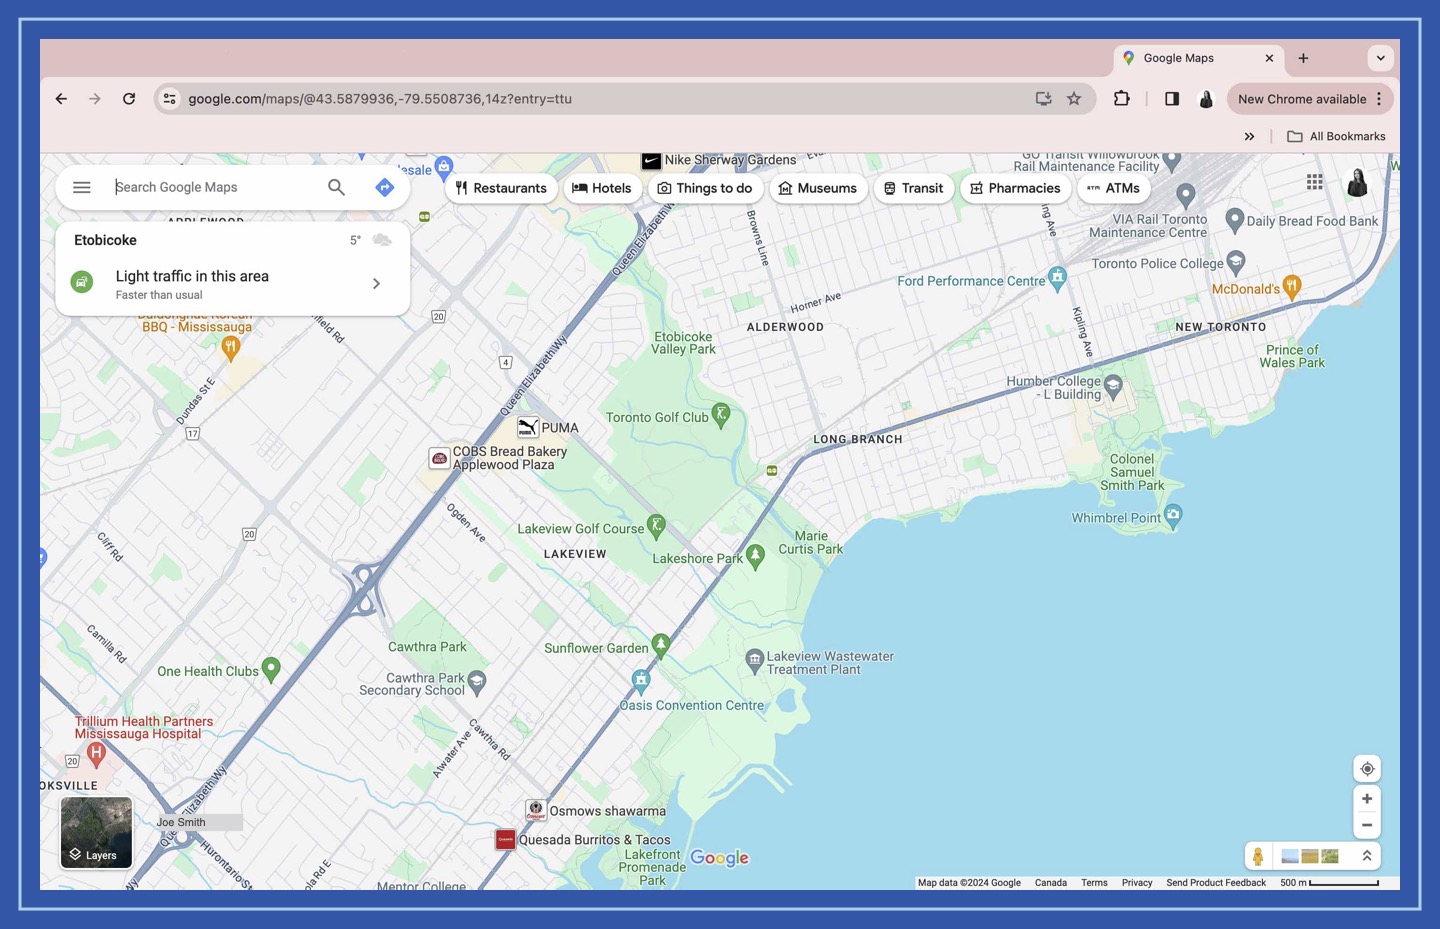Viewport: 1440px width, 929px height.
Task: Open the Google Maps hamburger menu
Action: pos(81,187)
